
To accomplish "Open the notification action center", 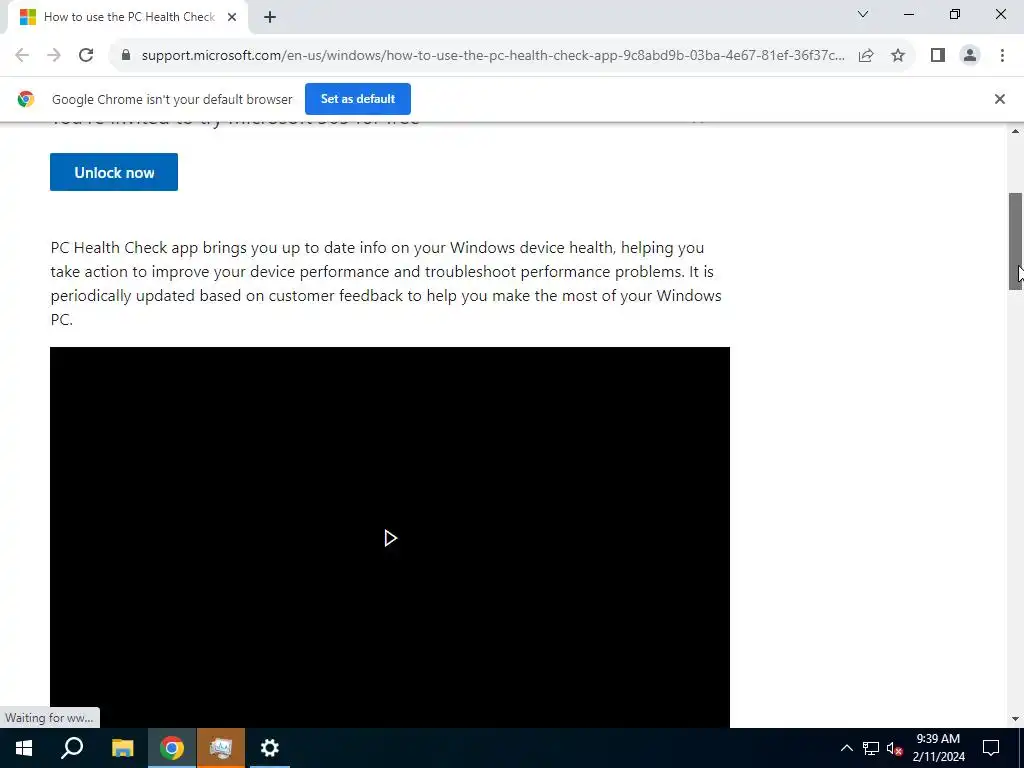I will 991,748.
